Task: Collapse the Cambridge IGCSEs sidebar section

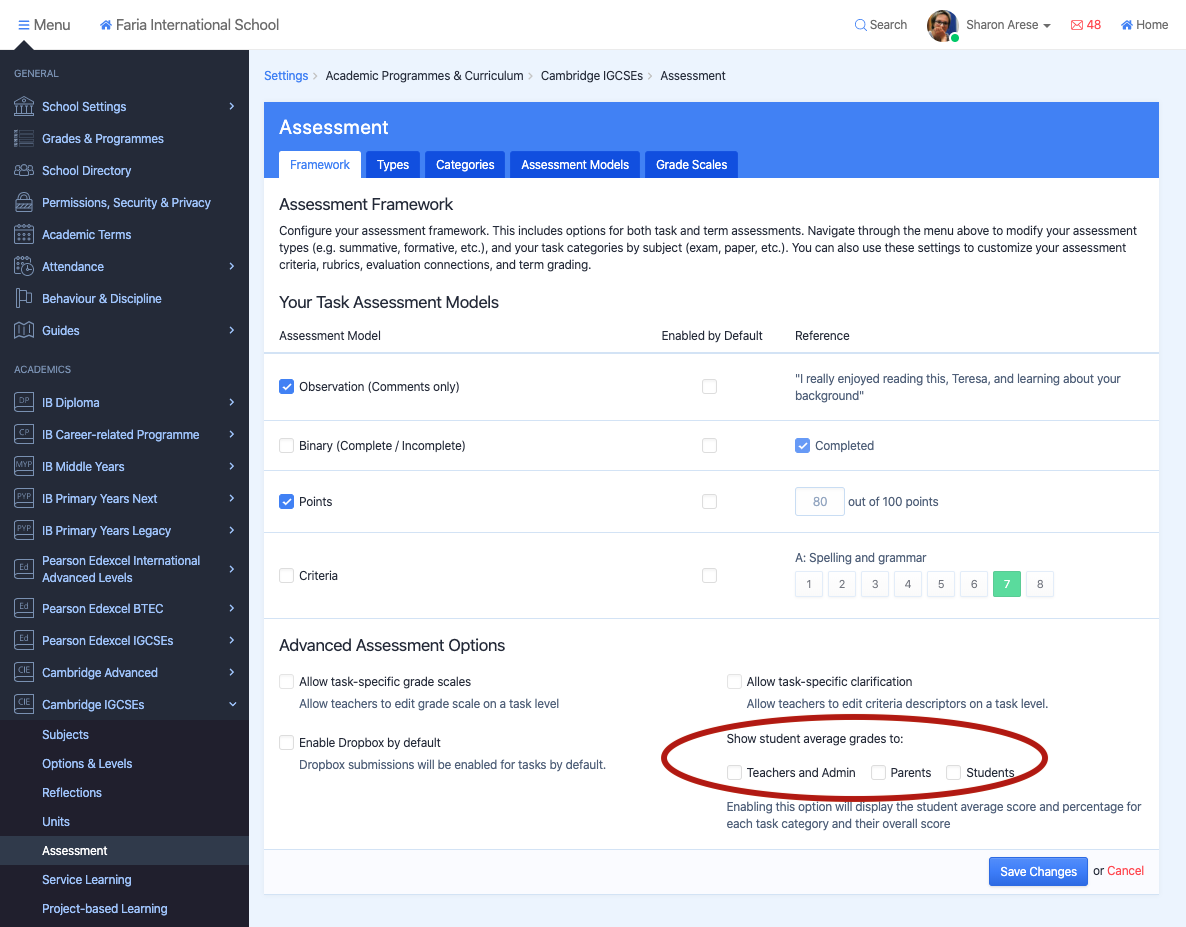Action: pos(232,704)
